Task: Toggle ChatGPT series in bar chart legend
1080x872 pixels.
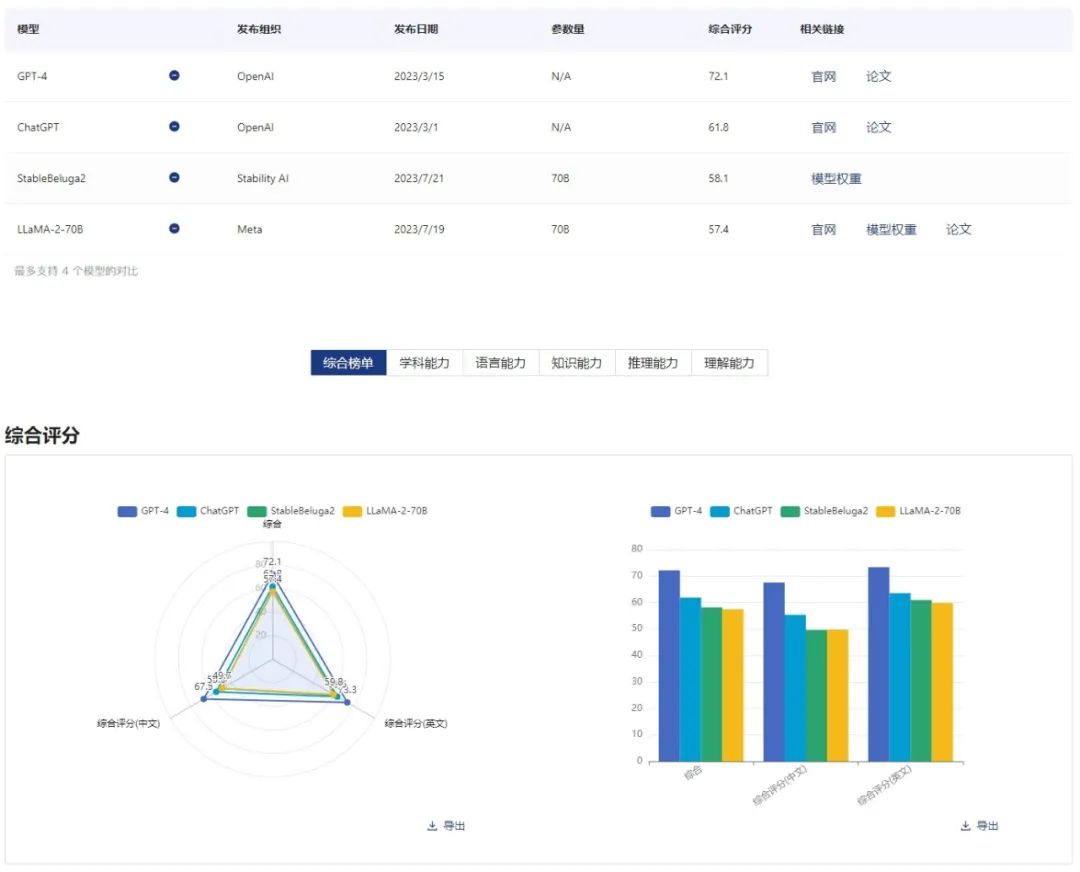Action: pyautogui.click(x=741, y=511)
